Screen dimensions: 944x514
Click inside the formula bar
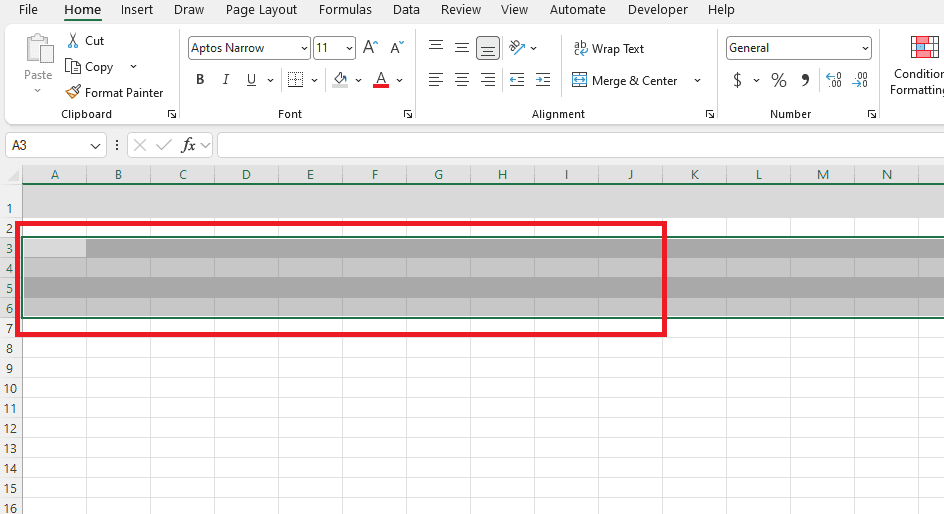click(x=580, y=146)
